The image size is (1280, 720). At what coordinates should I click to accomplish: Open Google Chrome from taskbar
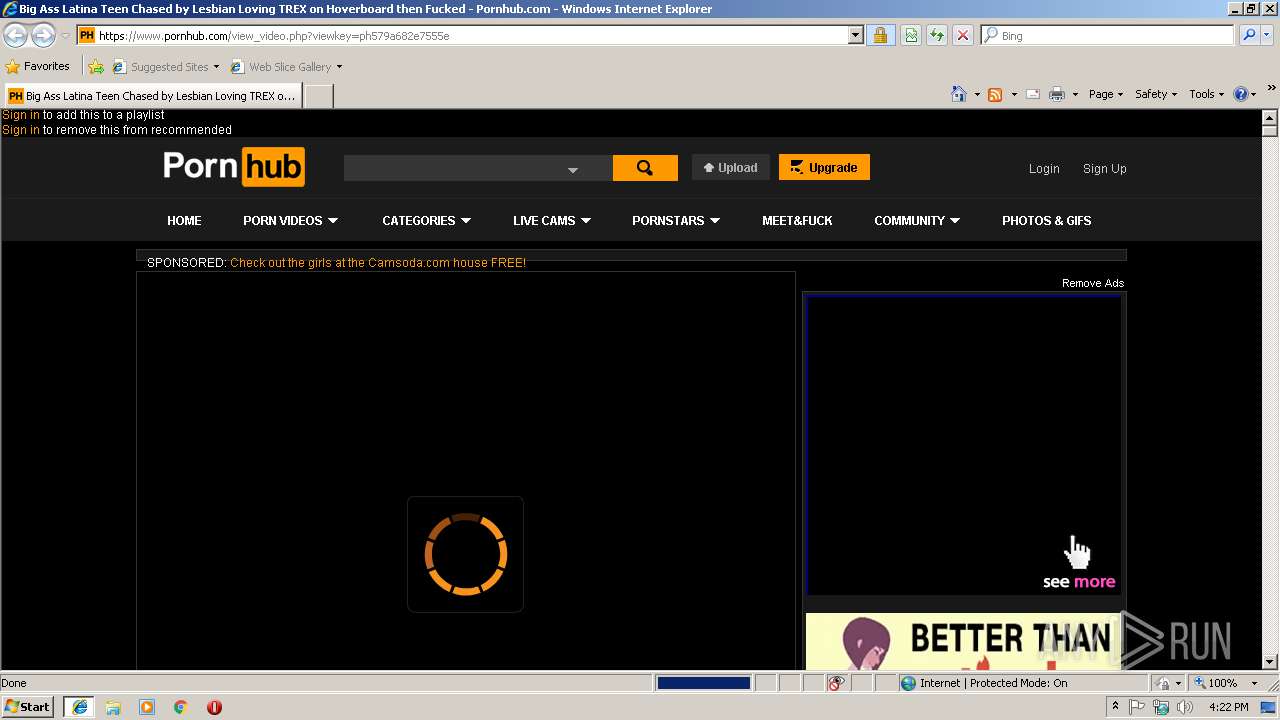pos(181,707)
